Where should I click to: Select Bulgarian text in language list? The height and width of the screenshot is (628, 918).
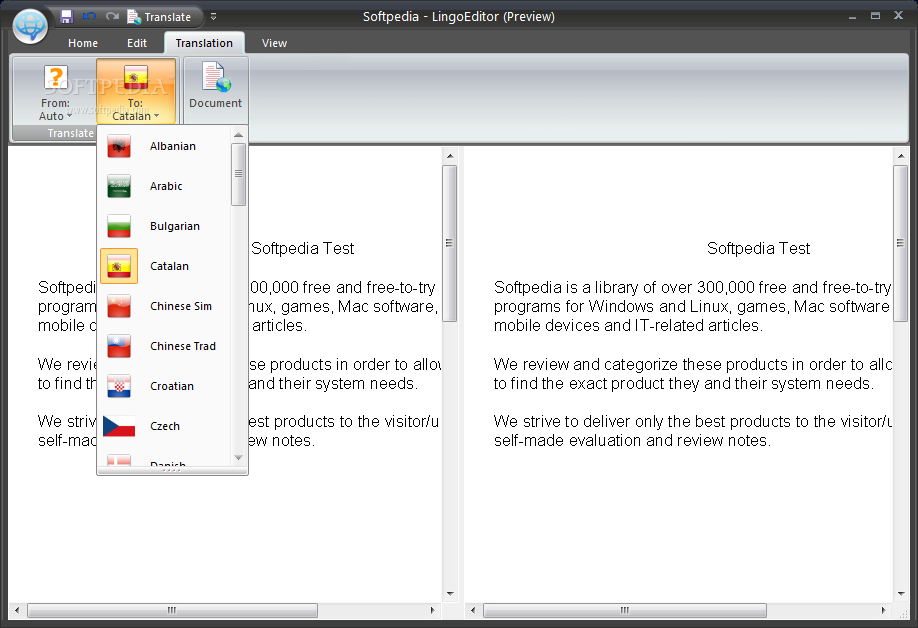[174, 226]
